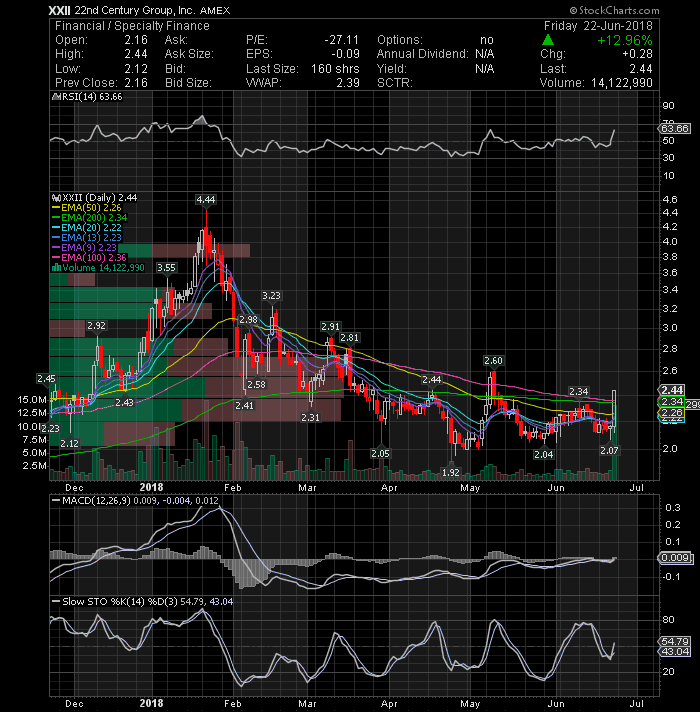700x712 pixels.
Task: Click the 4.44 peak price label
Action: pos(206,200)
